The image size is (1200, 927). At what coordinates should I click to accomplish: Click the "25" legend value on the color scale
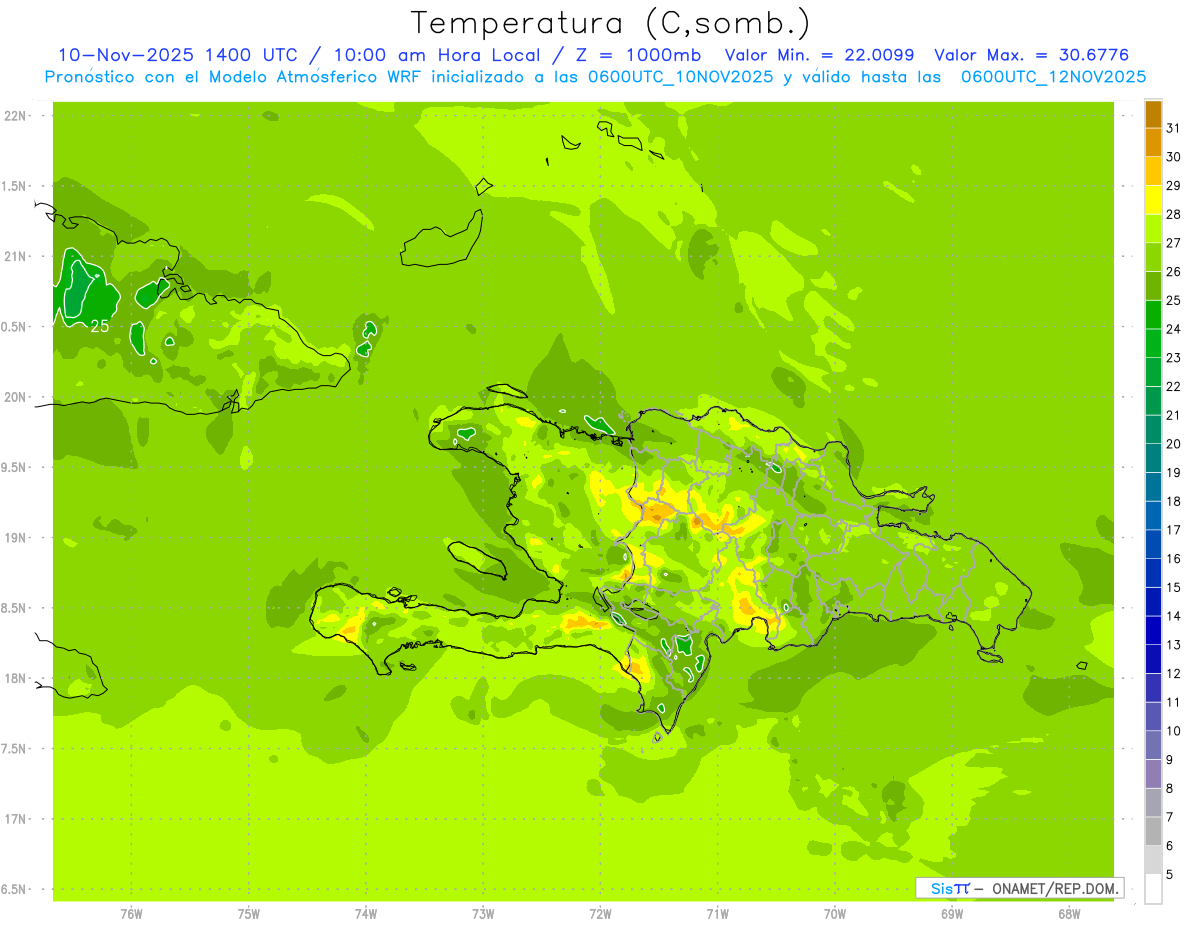pos(1173,300)
